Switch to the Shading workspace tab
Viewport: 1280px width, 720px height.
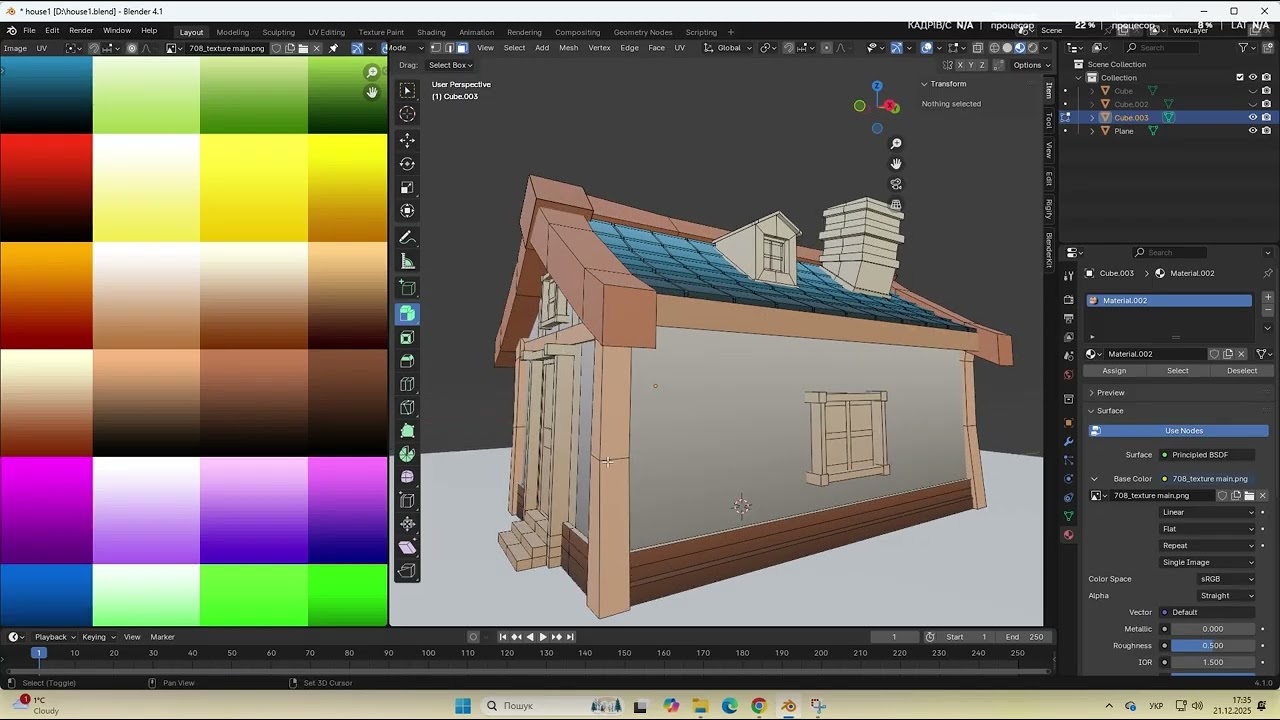point(431,32)
